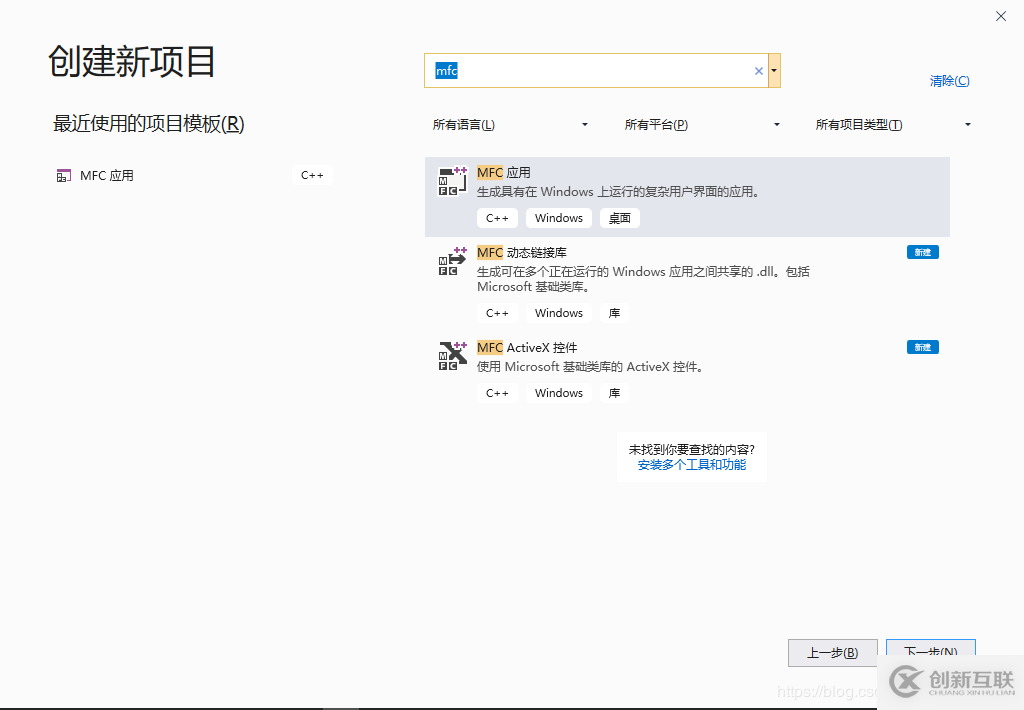Select the C++ tag under MFC 应用
The width and height of the screenshot is (1024, 710).
point(497,217)
